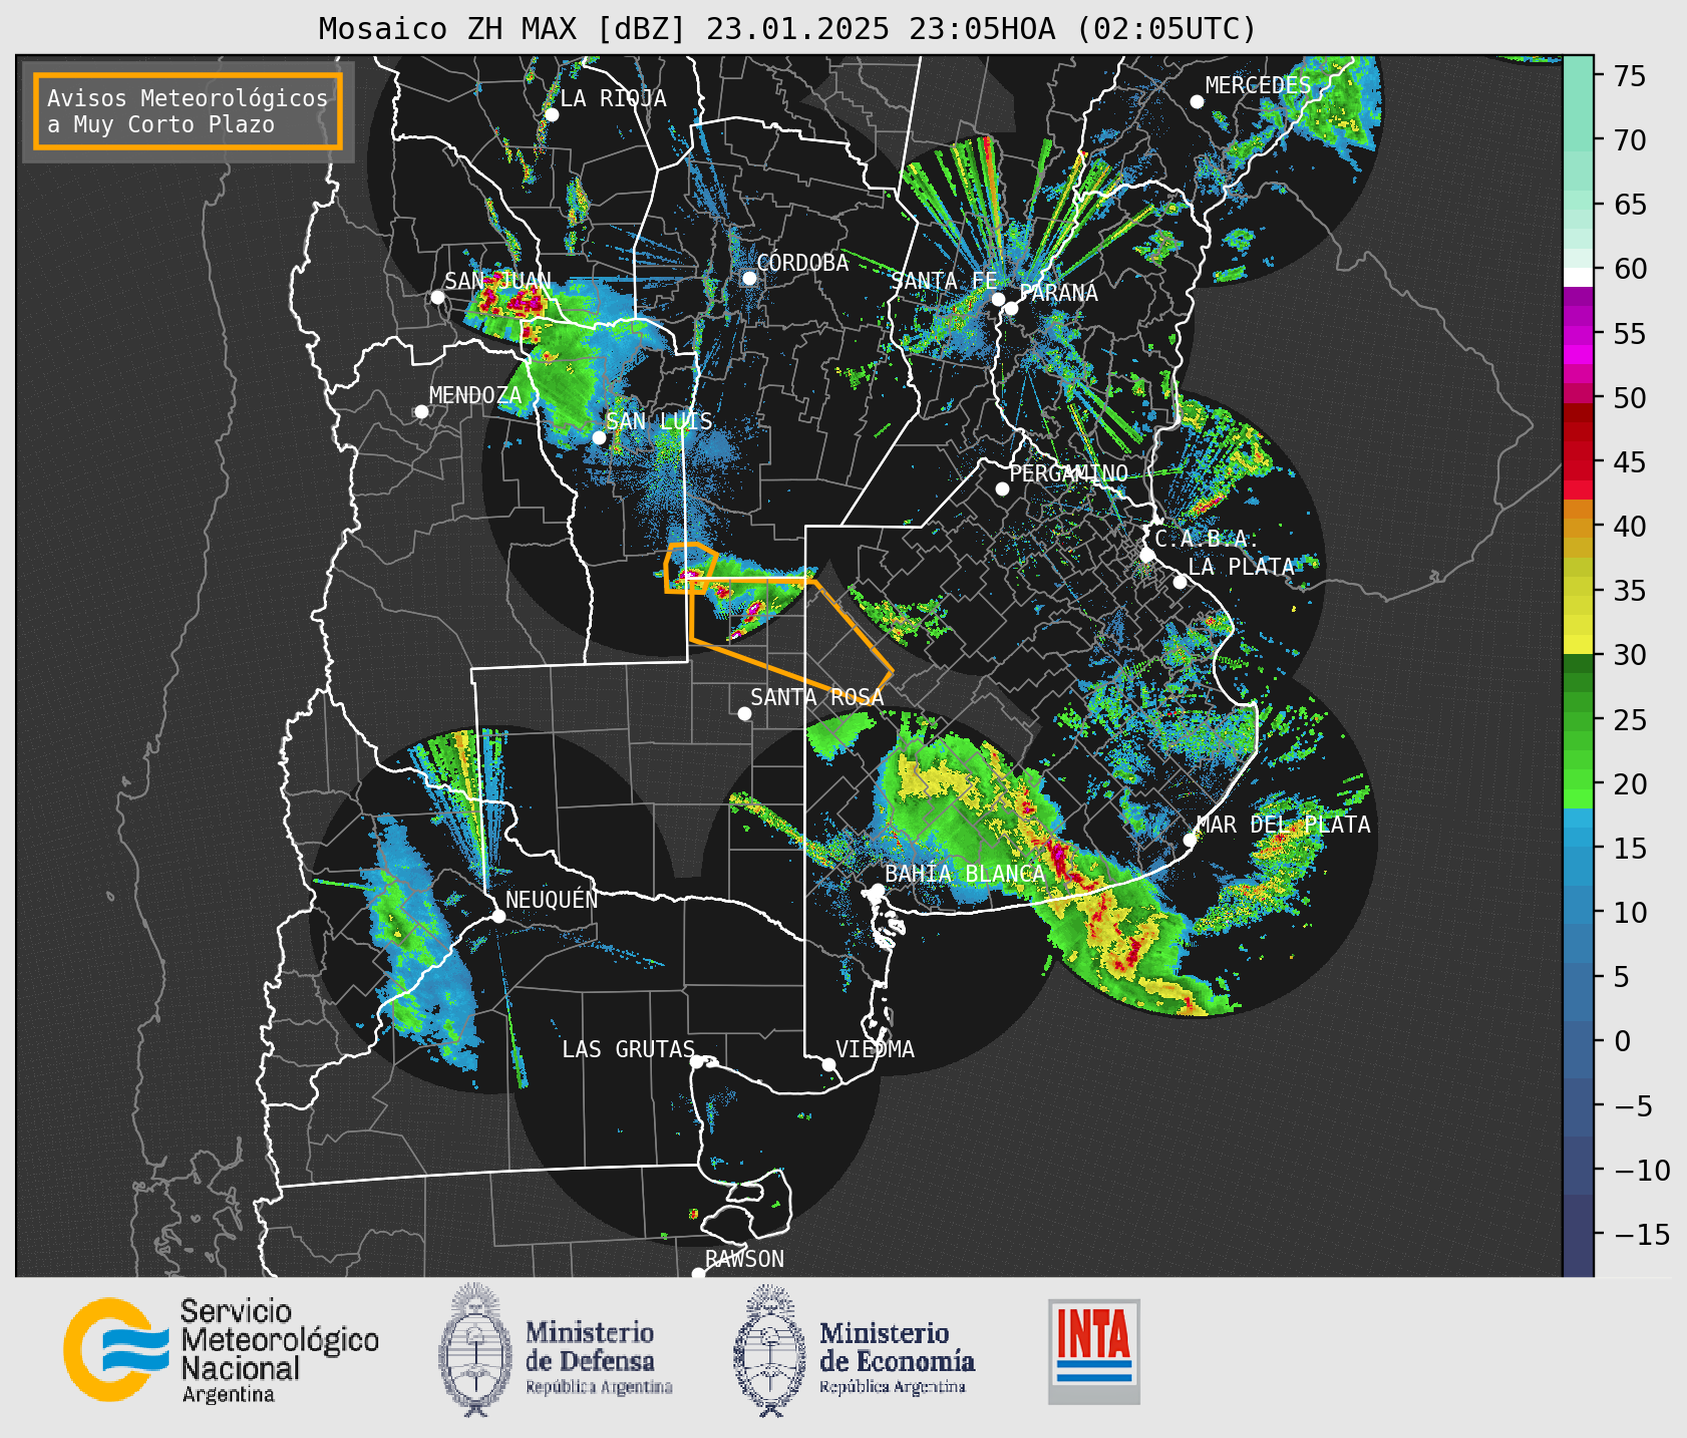The height and width of the screenshot is (1438, 1687).
Task: Click the NEUQUÉN label text
Action: pos(551,899)
